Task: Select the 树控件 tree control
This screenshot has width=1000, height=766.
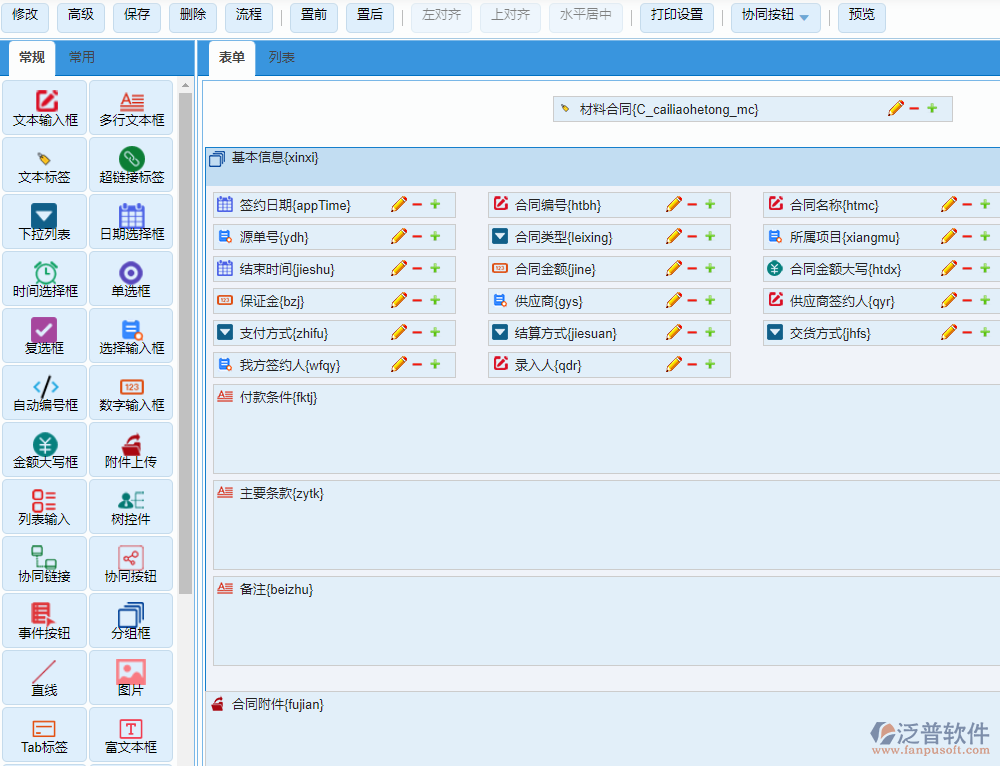Action: (x=131, y=507)
